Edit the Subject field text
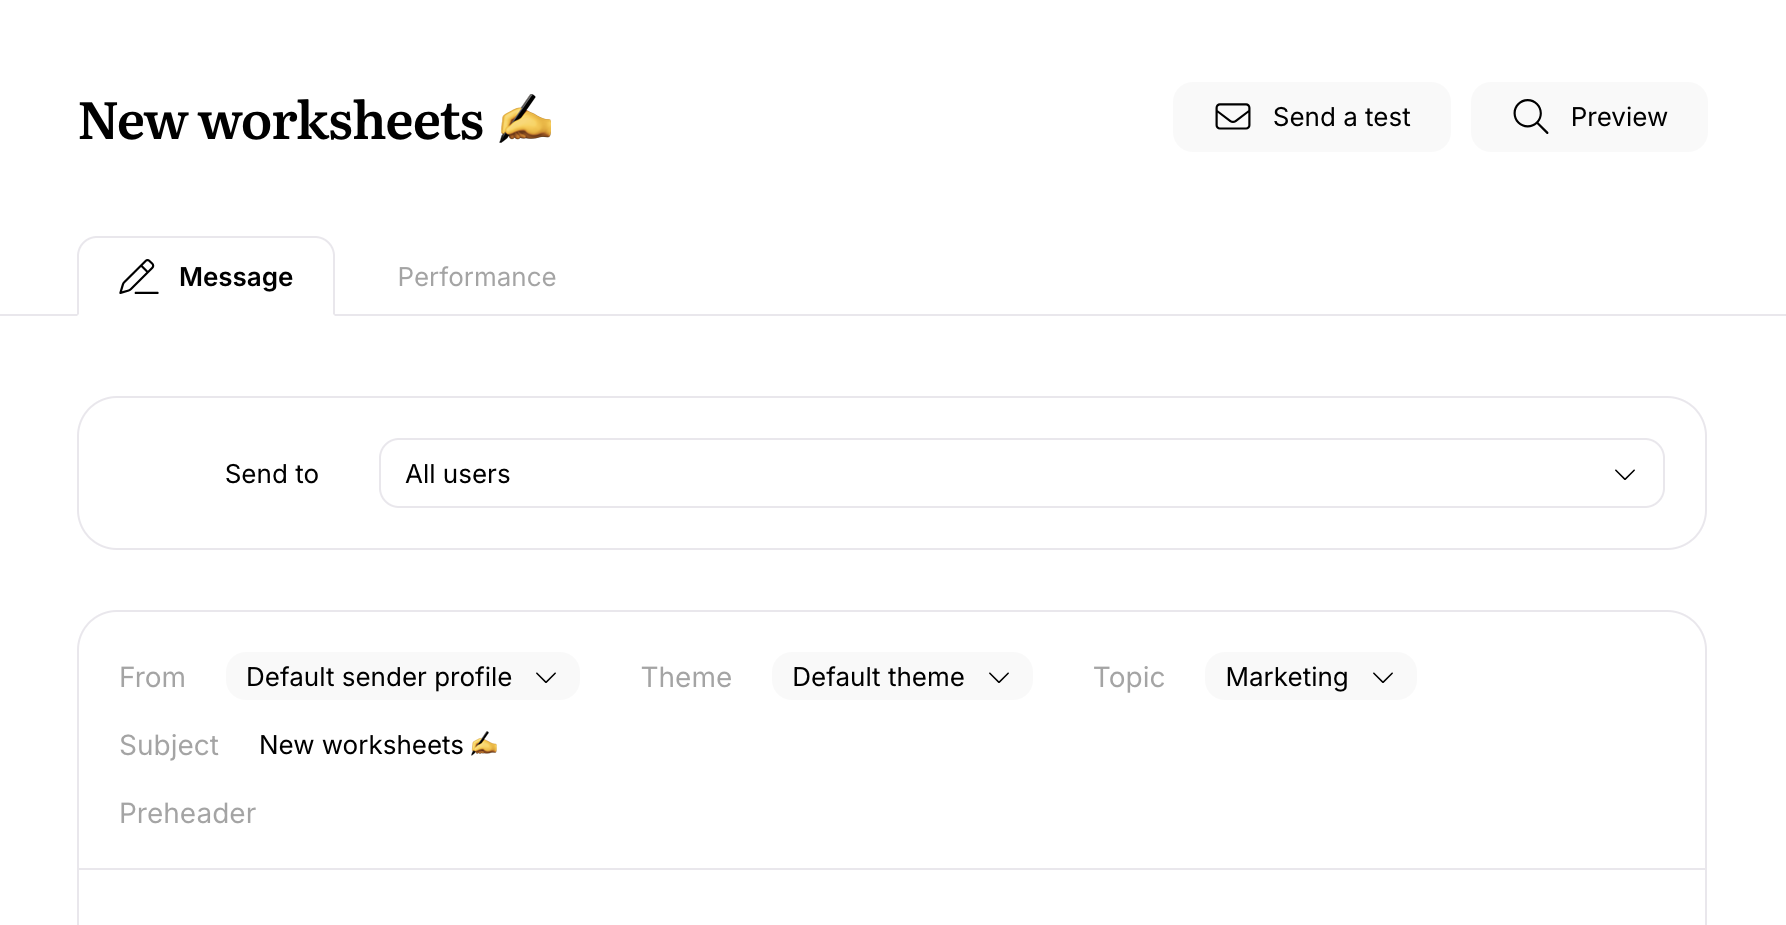Image resolution: width=1786 pixels, height=925 pixels. click(x=362, y=745)
